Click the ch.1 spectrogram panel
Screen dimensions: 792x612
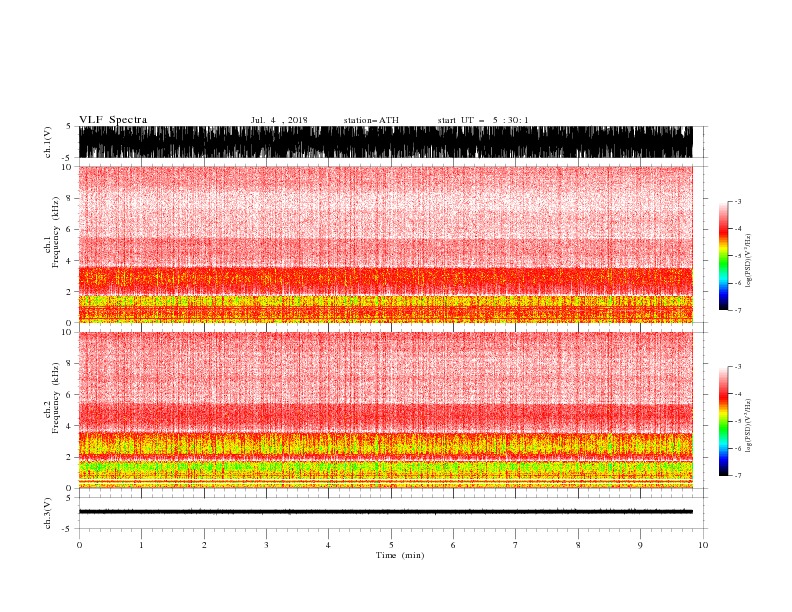pos(385,244)
